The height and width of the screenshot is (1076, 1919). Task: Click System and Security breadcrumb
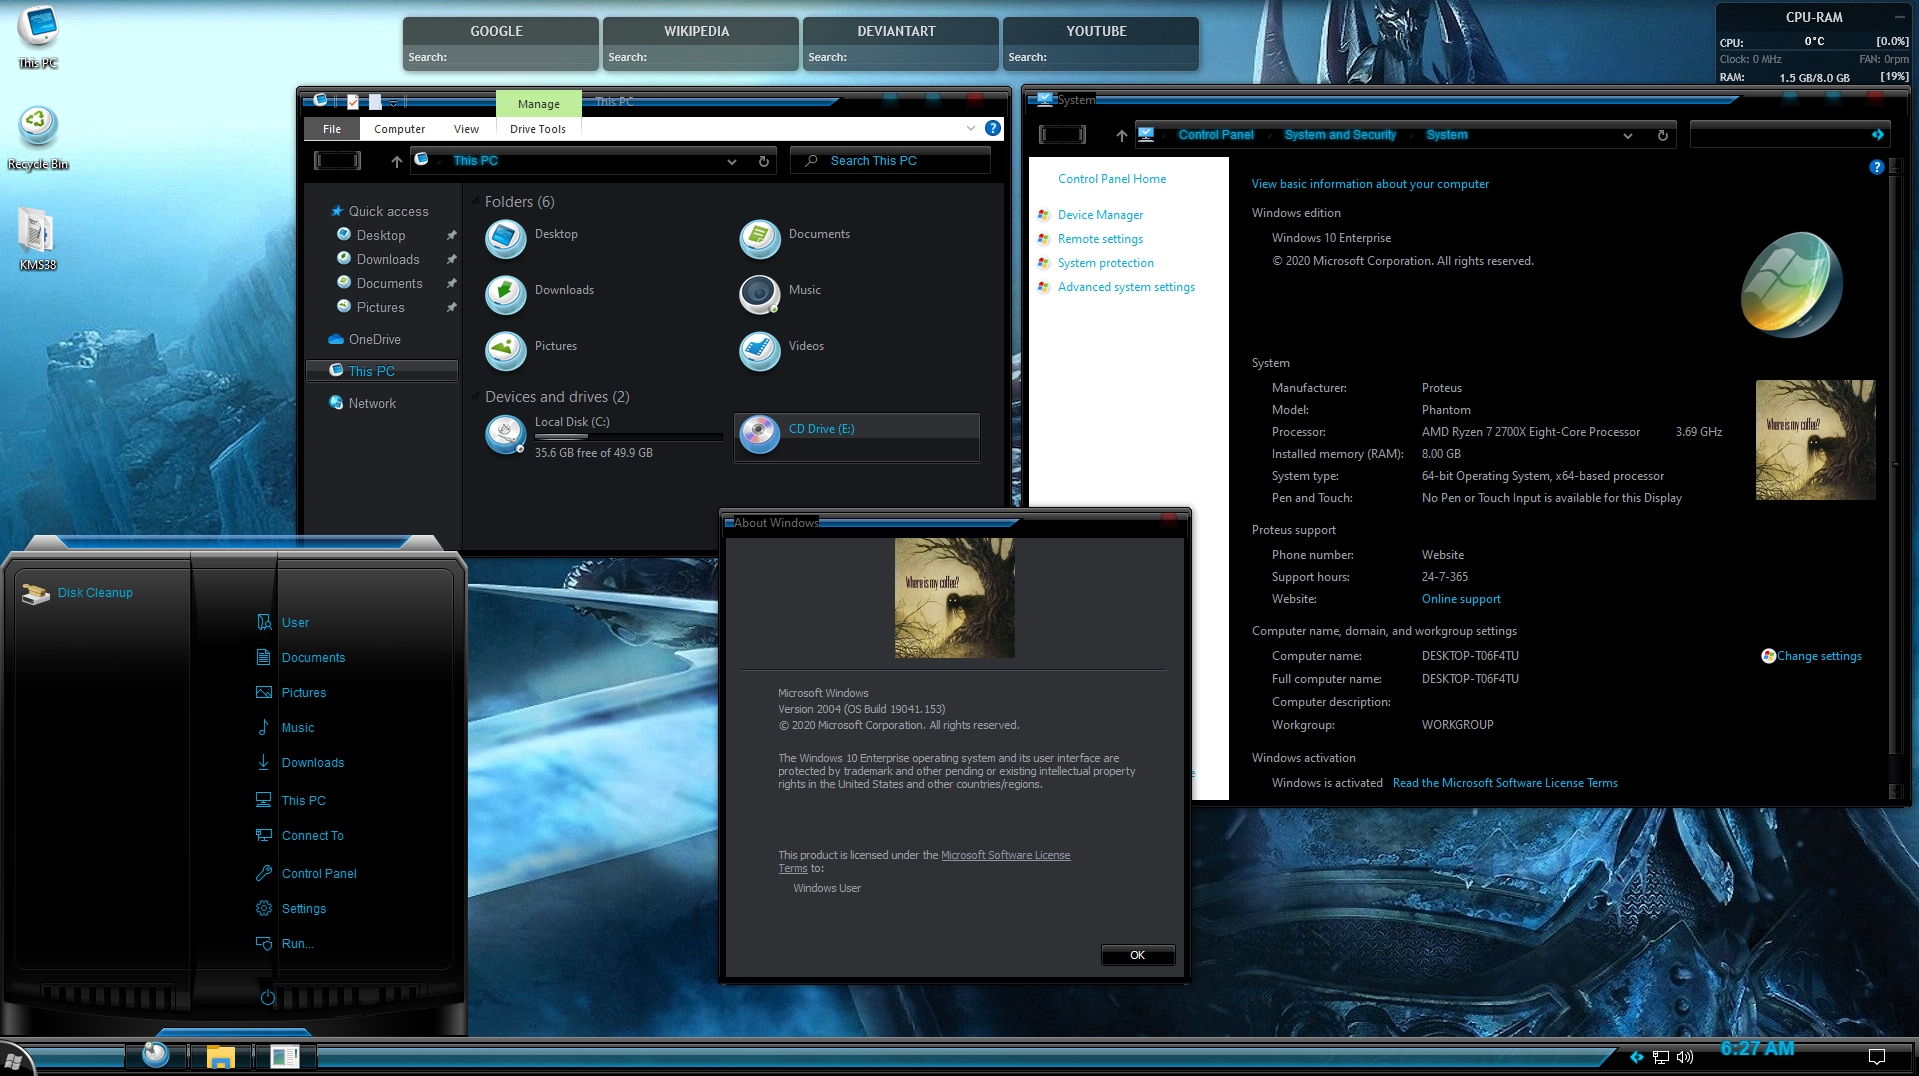[x=1340, y=135]
